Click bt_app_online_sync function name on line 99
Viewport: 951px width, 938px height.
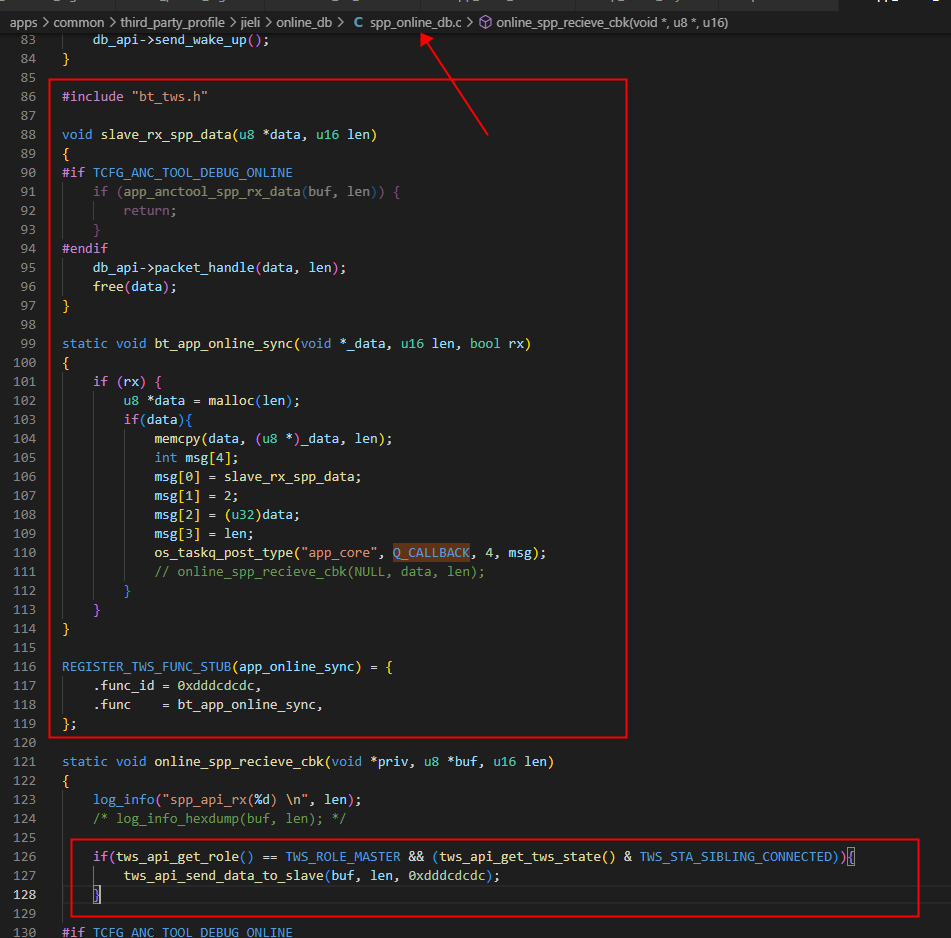click(x=223, y=343)
